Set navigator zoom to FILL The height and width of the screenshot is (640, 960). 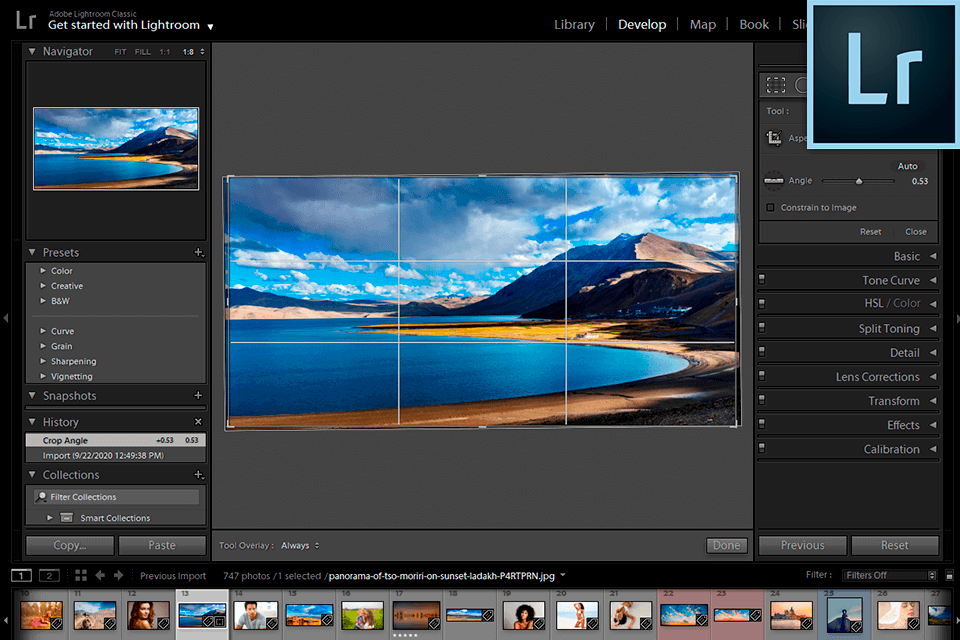[x=143, y=52]
